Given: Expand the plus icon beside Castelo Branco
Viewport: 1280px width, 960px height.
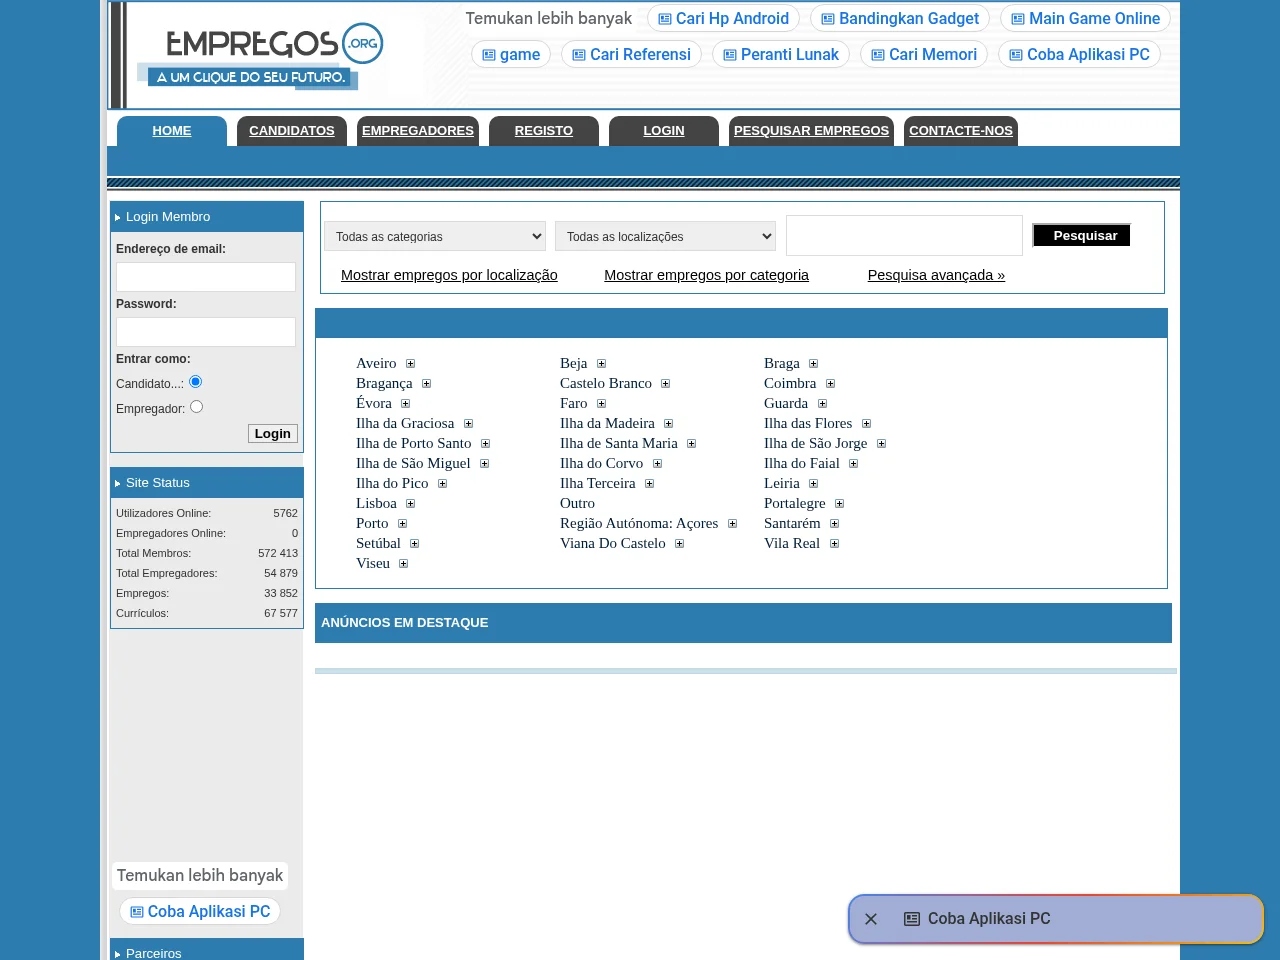Looking at the screenshot, I should [665, 384].
